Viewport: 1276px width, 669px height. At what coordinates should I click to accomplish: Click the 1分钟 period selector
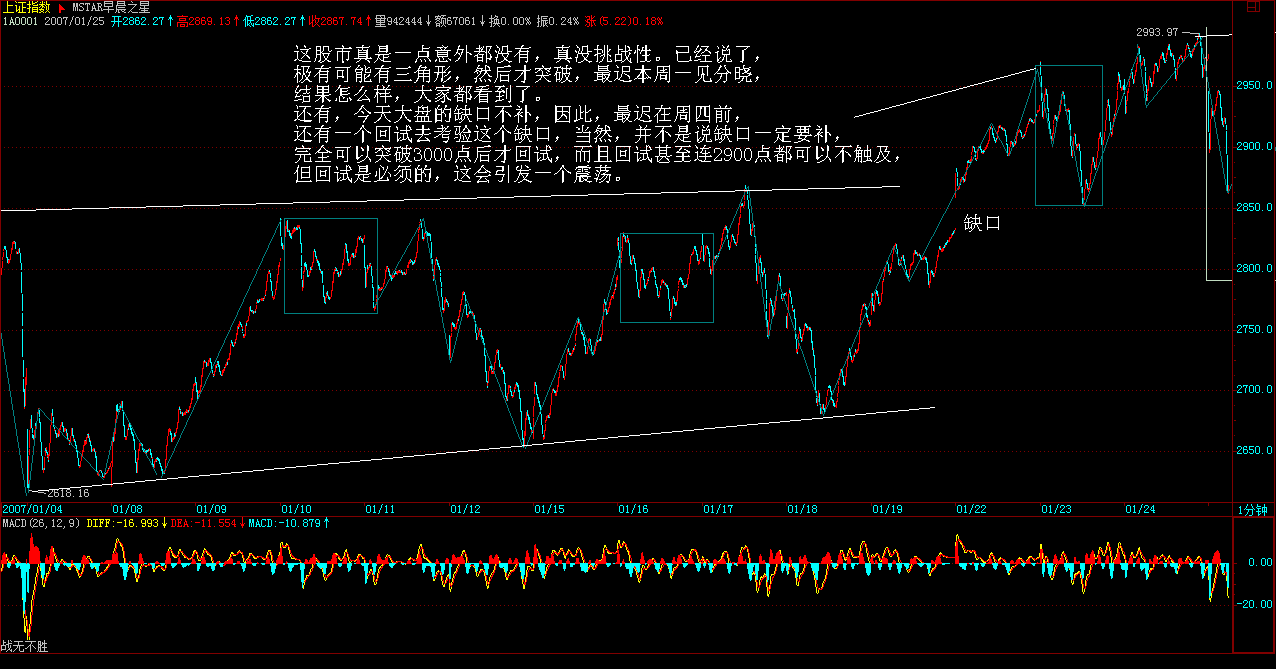click(1253, 509)
